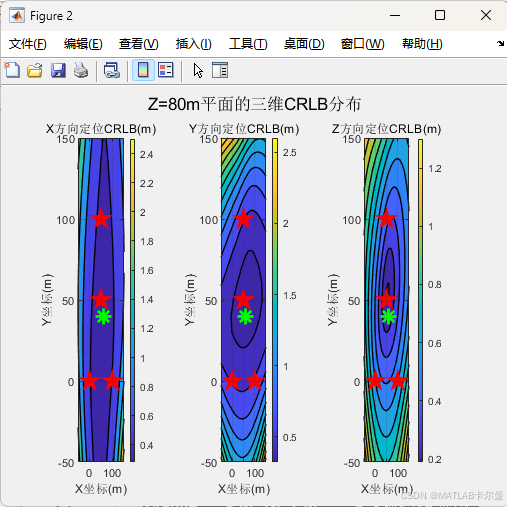The width and height of the screenshot is (507, 507).
Task: Open the 查看(V) menu
Action: pos(139,44)
